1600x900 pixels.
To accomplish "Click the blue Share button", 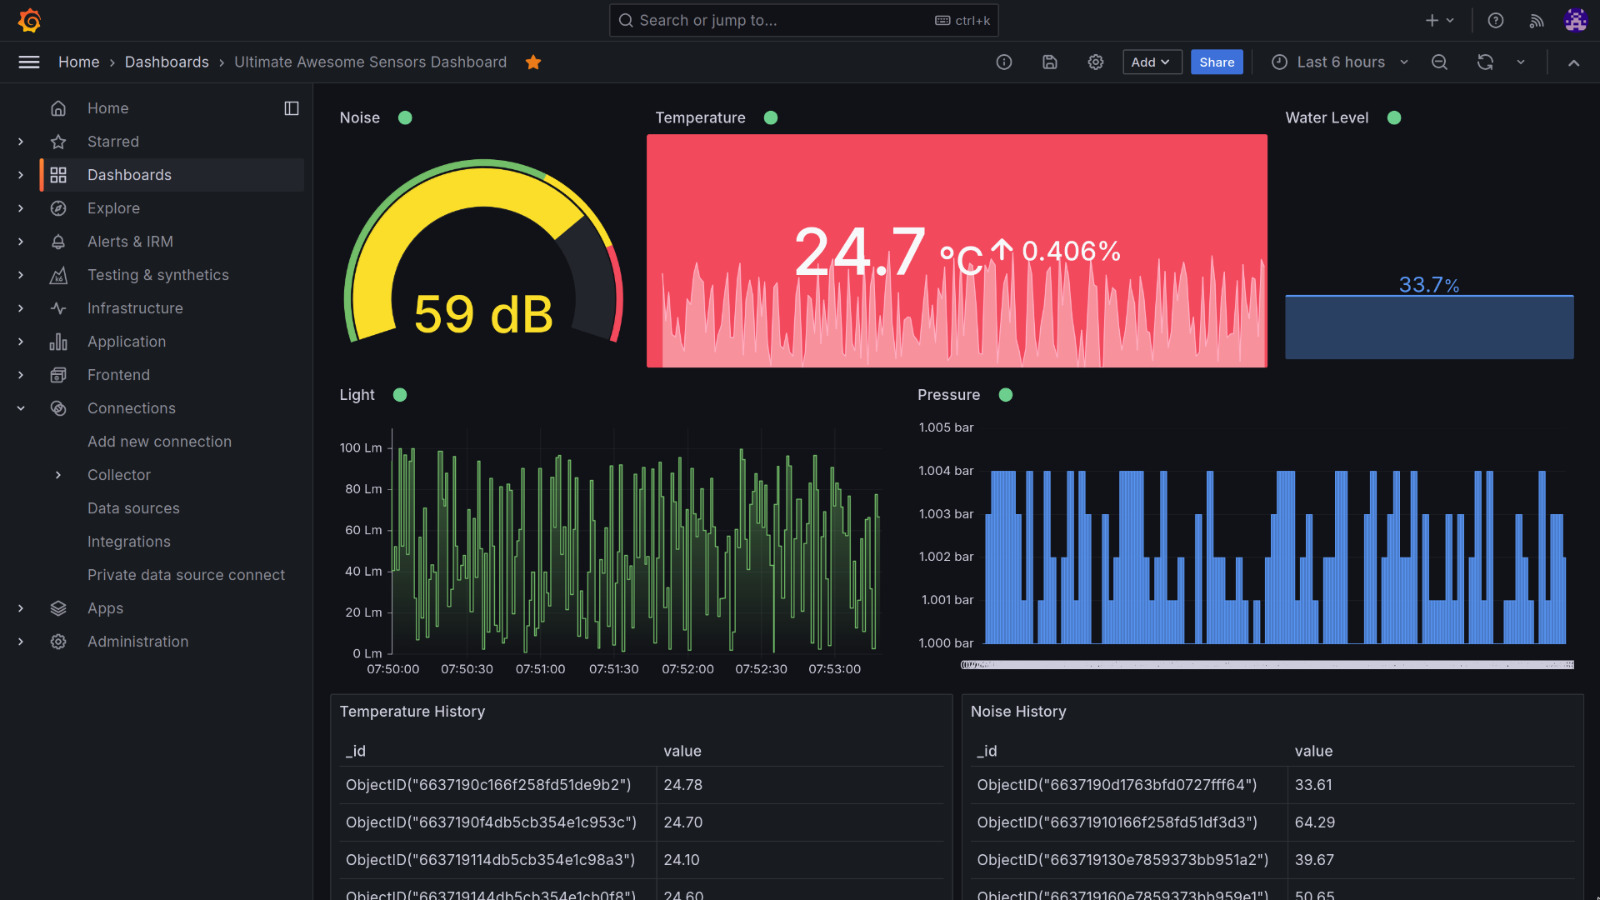I will coord(1216,62).
